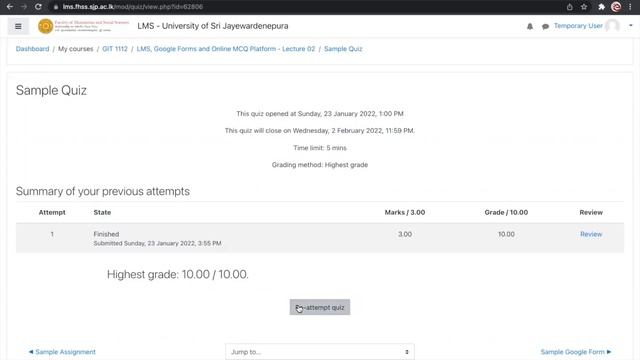Click the submitted date under Finished
This screenshot has width=640, height=360.
(x=157, y=243)
